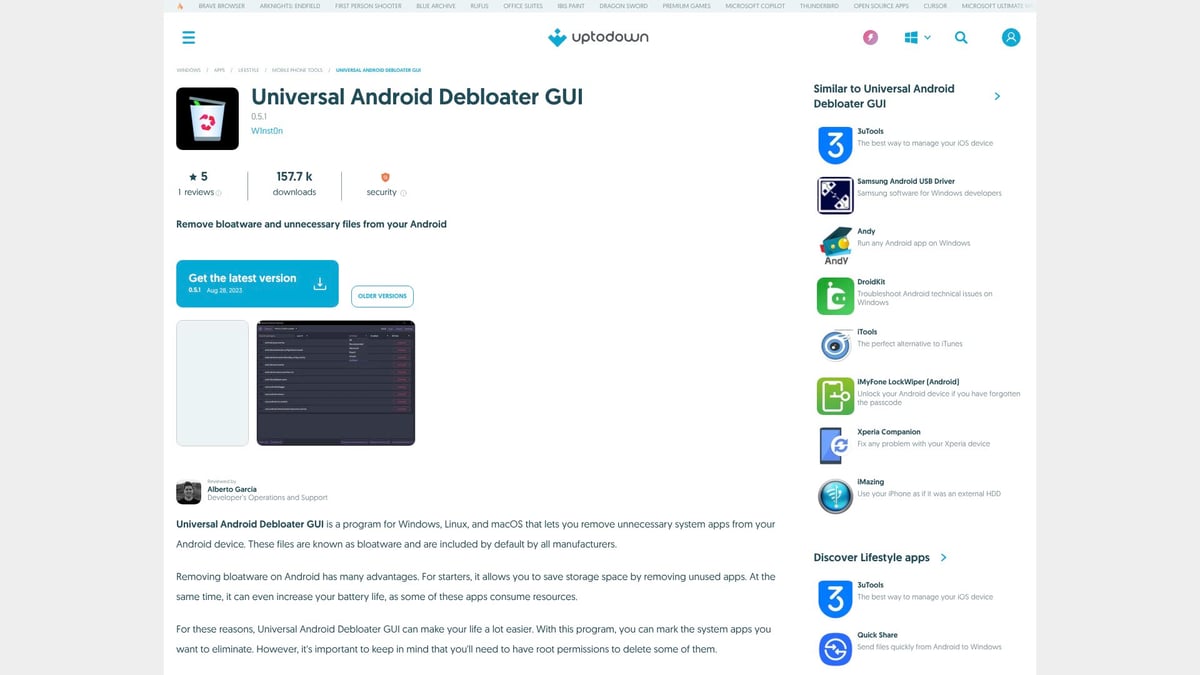
Task: Click the app screenshot thumbnail
Action: 335,382
